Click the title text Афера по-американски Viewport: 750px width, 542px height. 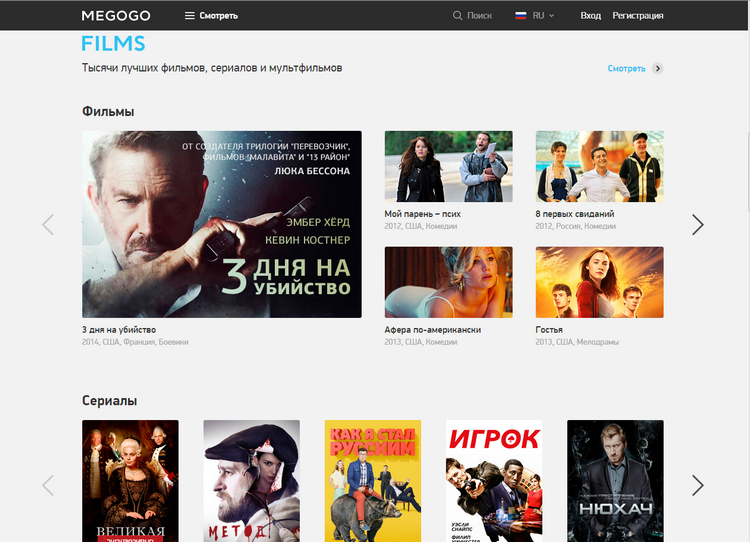coord(433,330)
